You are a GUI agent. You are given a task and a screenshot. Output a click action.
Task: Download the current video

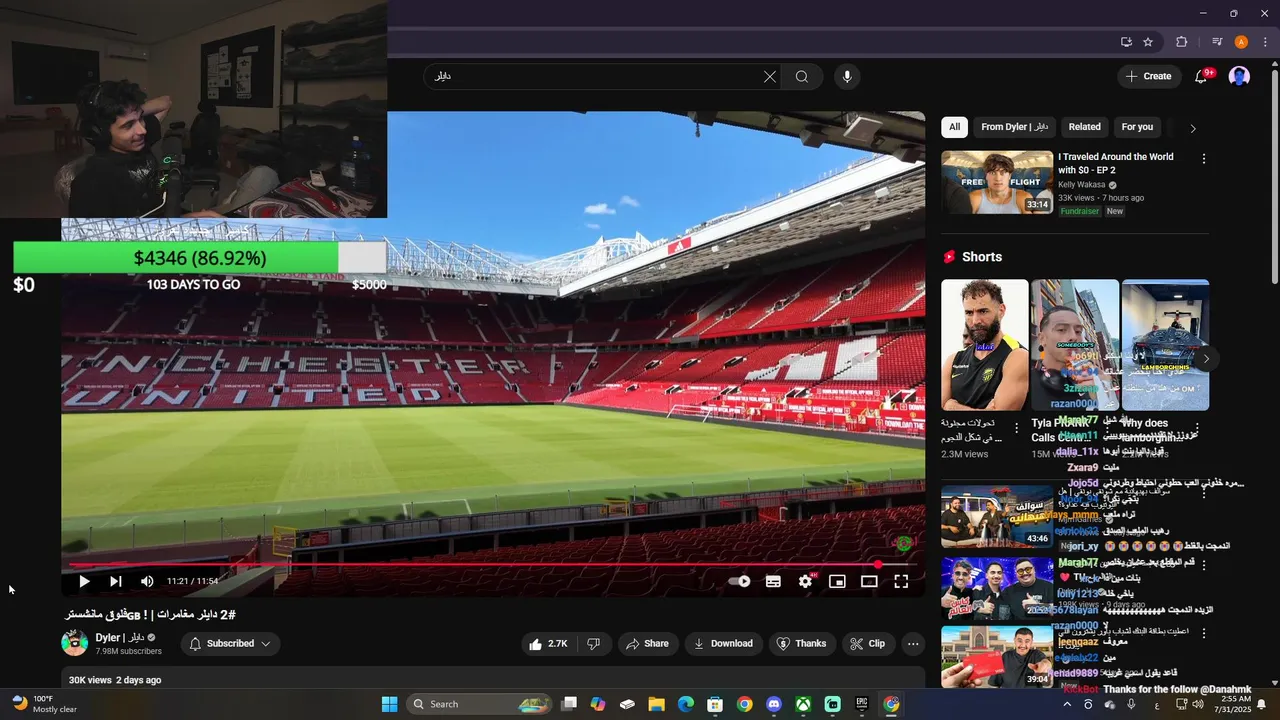724,644
